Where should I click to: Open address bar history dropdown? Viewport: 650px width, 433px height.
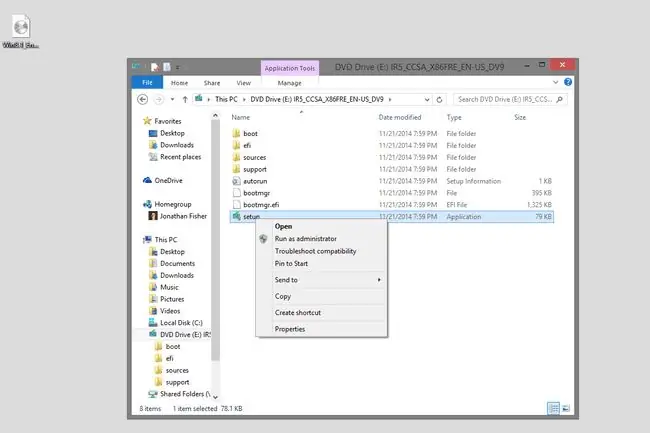click(427, 99)
